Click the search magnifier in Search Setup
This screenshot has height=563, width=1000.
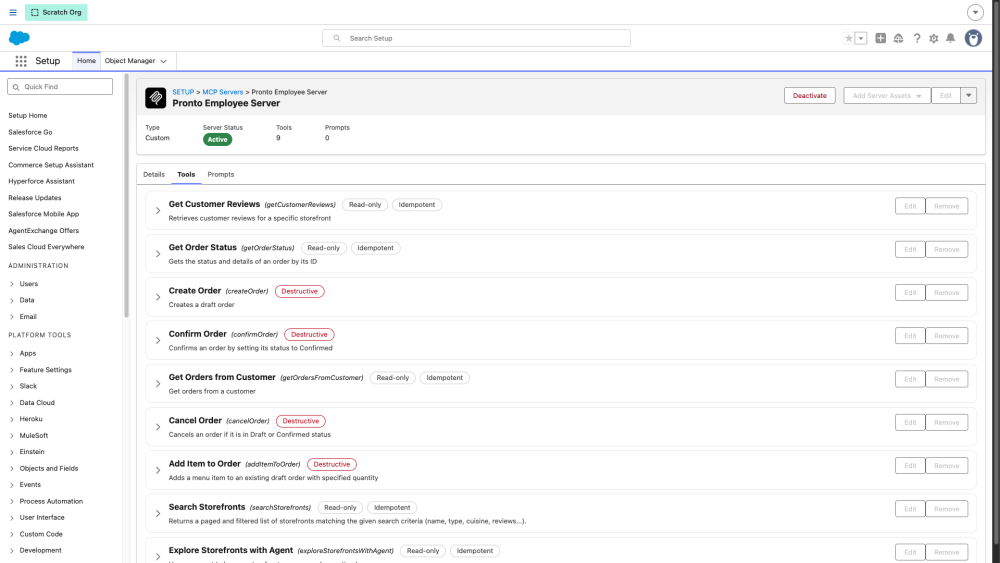[x=337, y=38]
